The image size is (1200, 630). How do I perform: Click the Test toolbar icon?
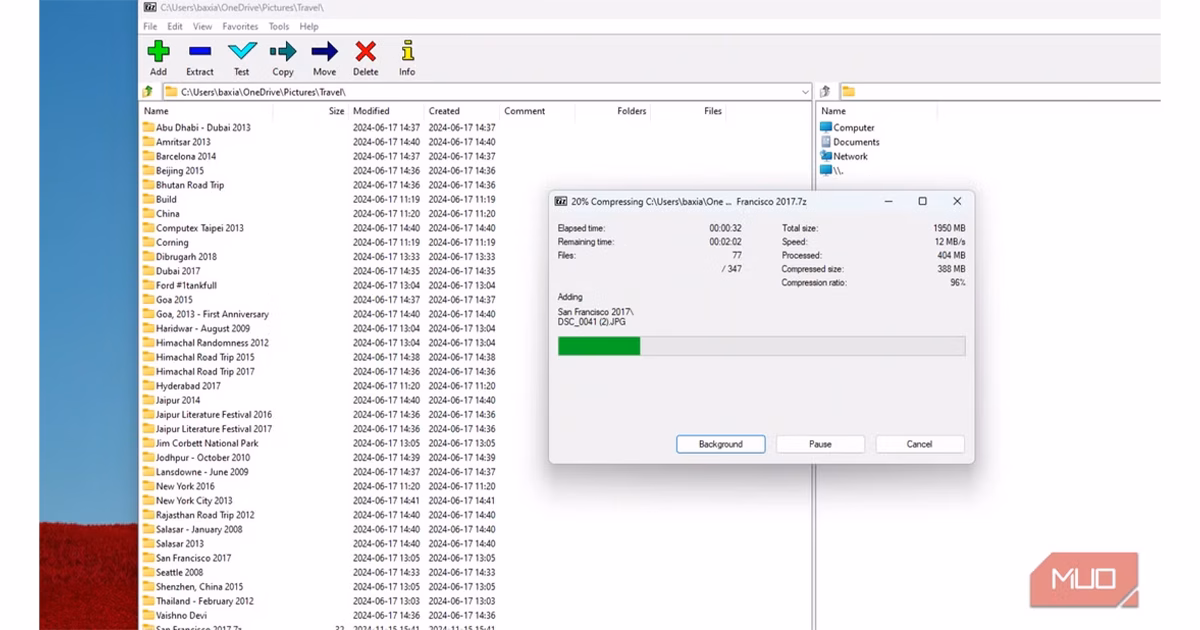tap(242, 51)
